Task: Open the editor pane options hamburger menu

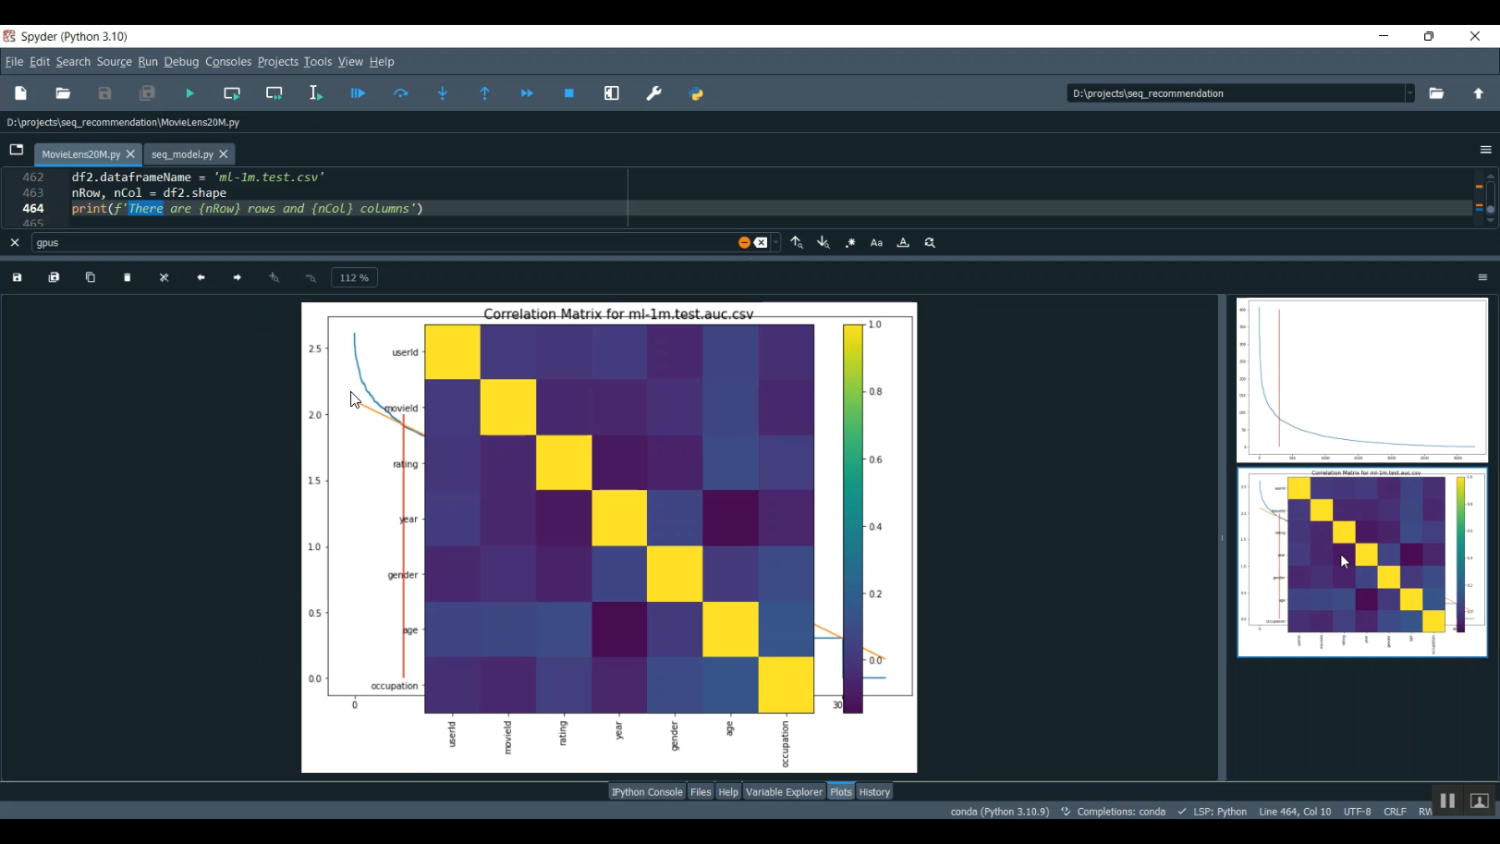Action: [1485, 150]
